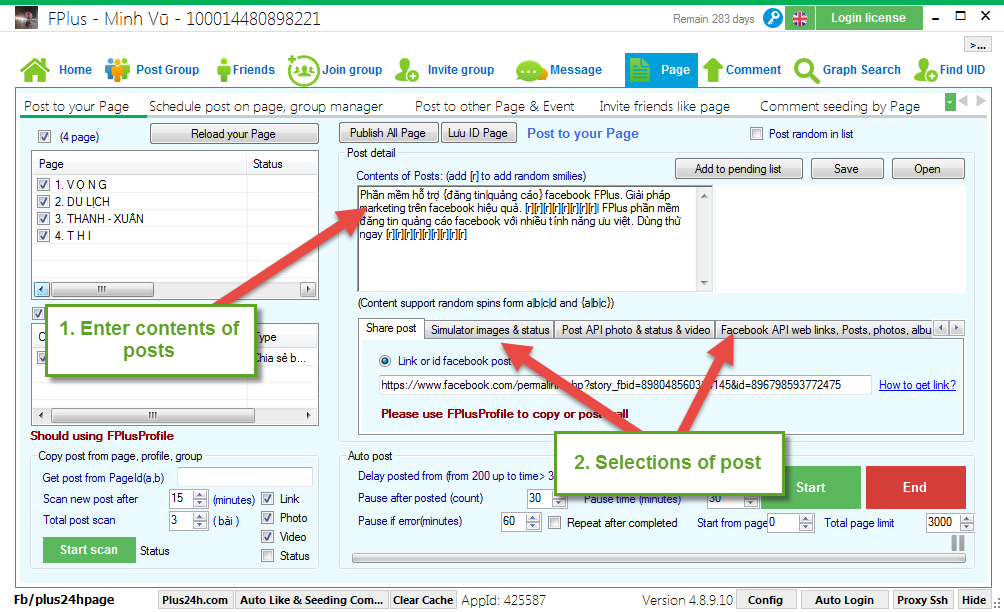Open the Comment up-arrow icon

click(713, 70)
